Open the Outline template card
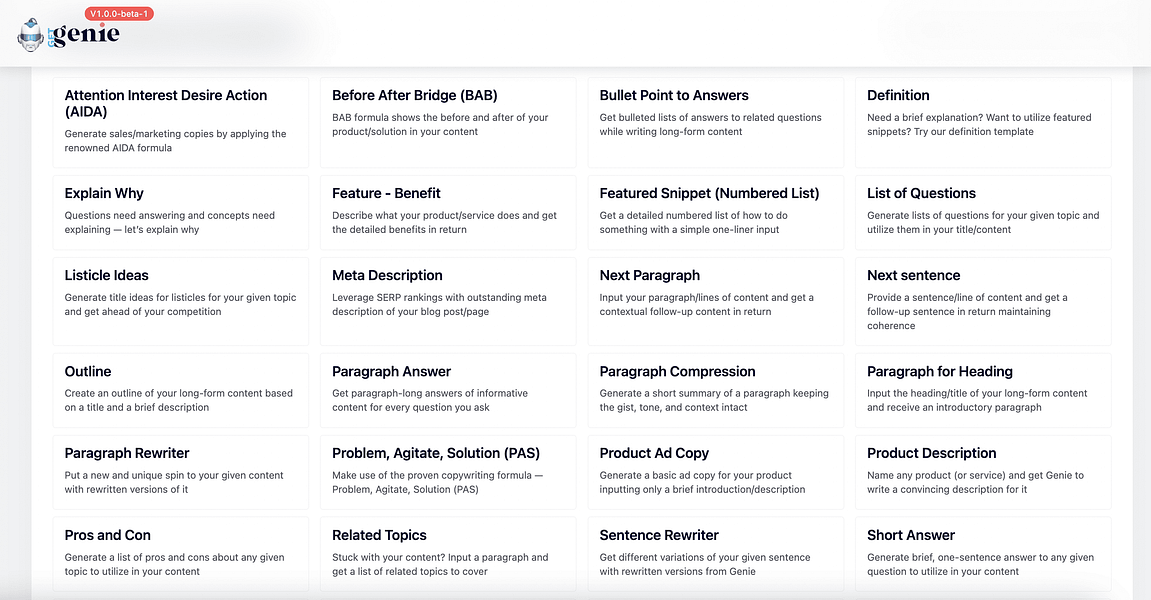 [x=181, y=391]
